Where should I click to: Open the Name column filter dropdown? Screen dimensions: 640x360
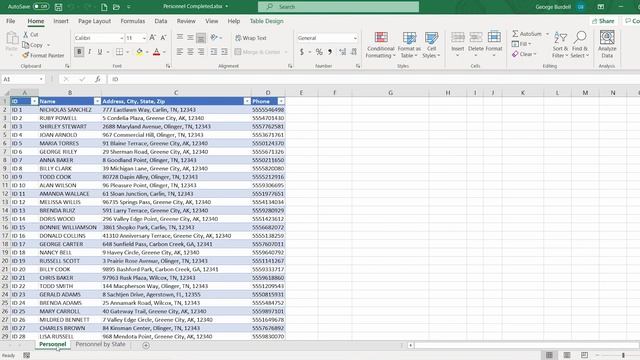(x=97, y=101)
